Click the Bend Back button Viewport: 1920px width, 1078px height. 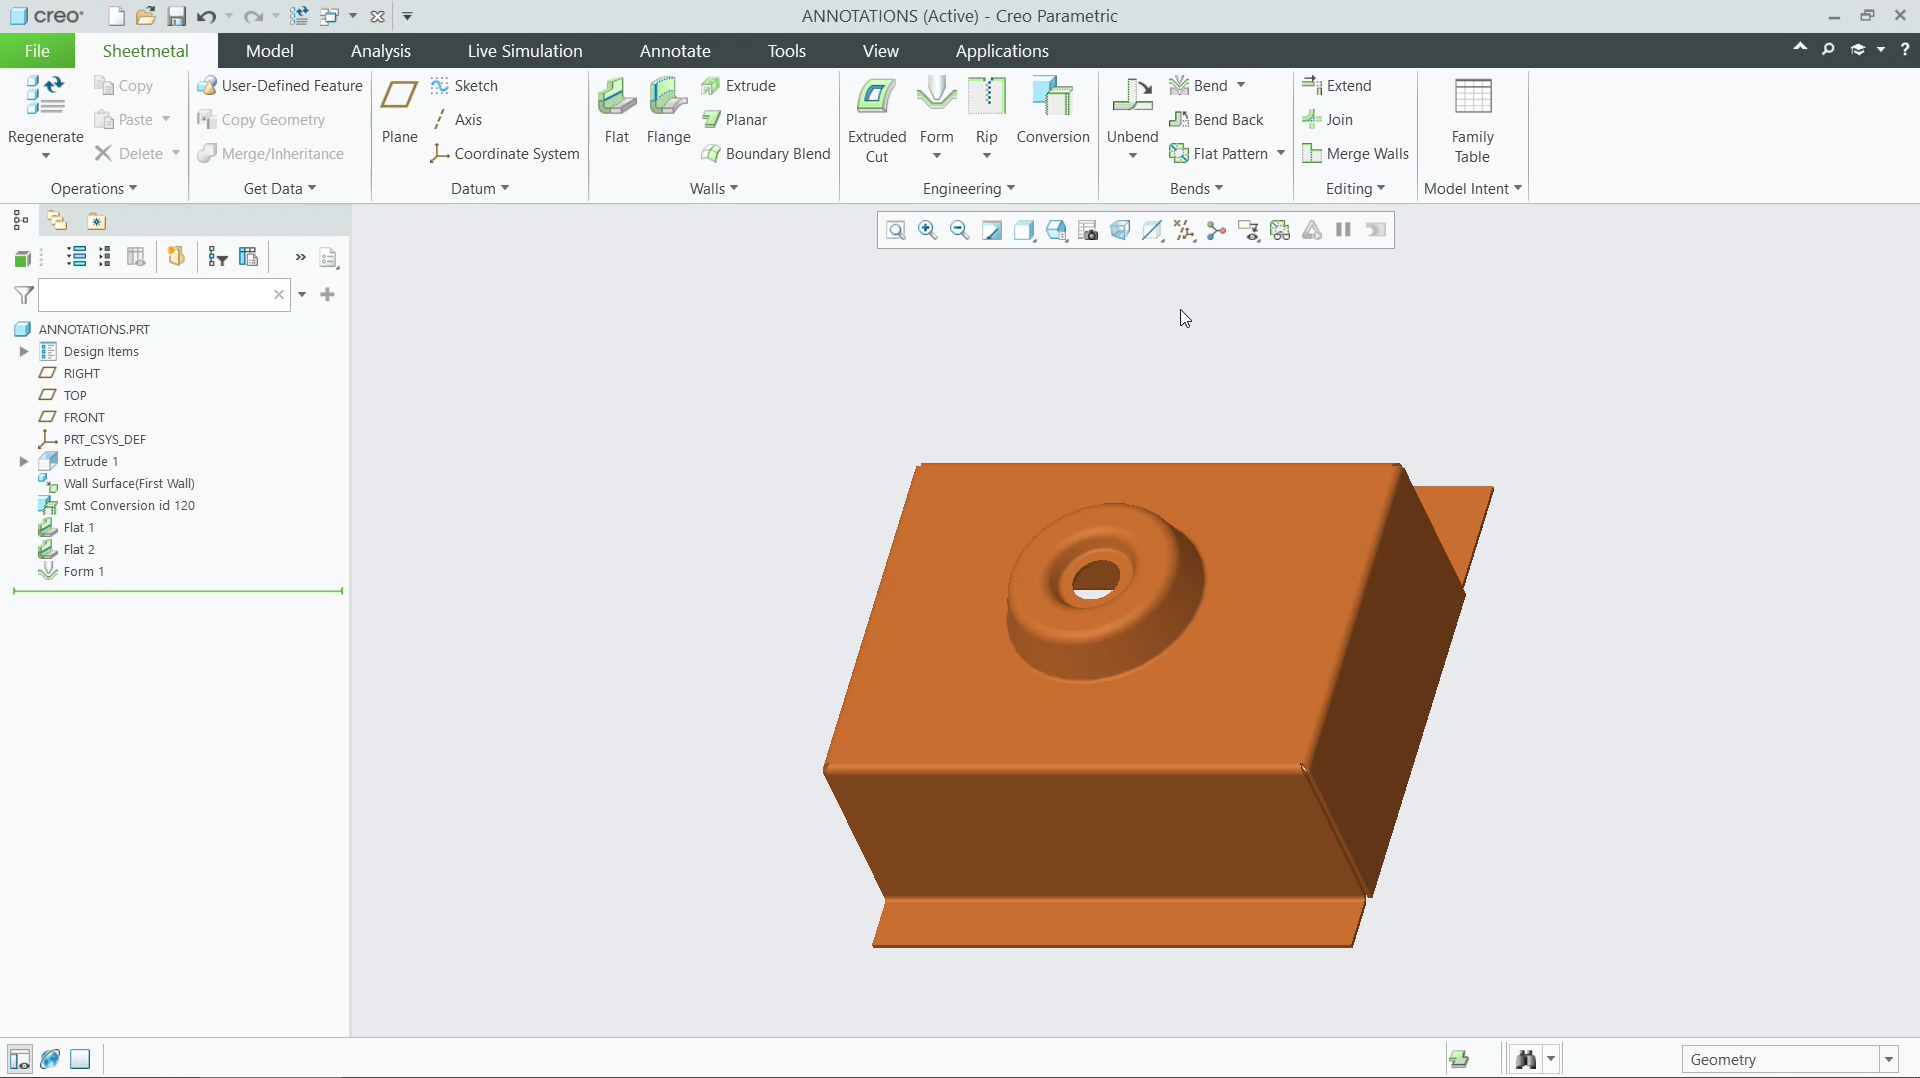click(1217, 120)
